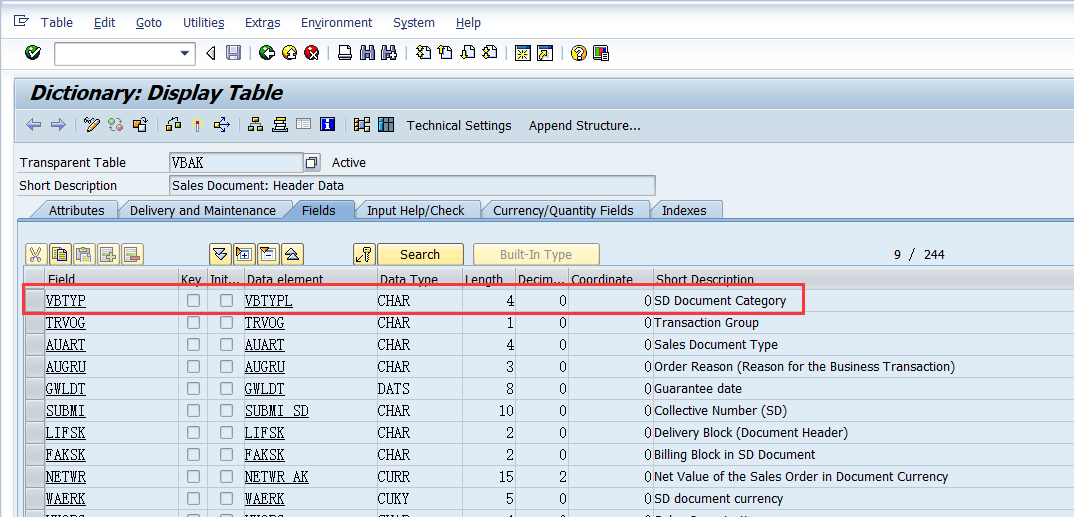This screenshot has width=1074, height=517.
Task: Click the Collapse Include icon above table
Action: (x=267, y=254)
